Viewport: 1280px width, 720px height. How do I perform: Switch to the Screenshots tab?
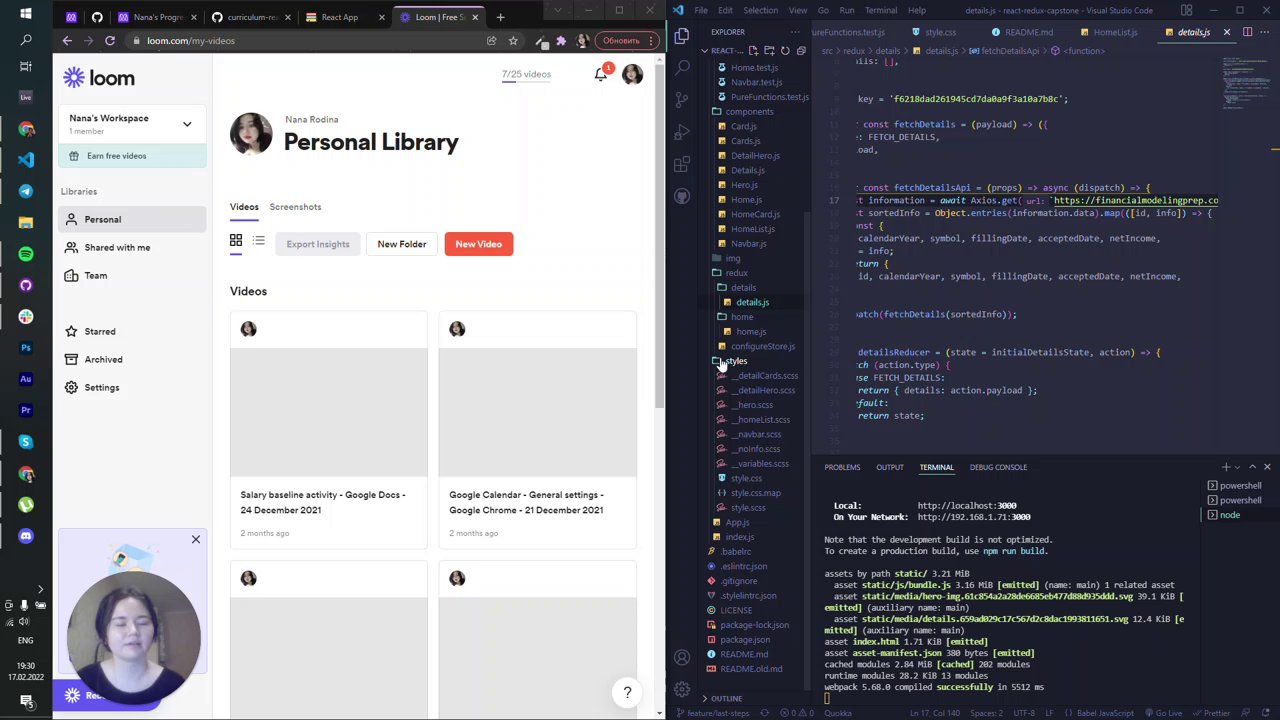(x=295, y=207)
